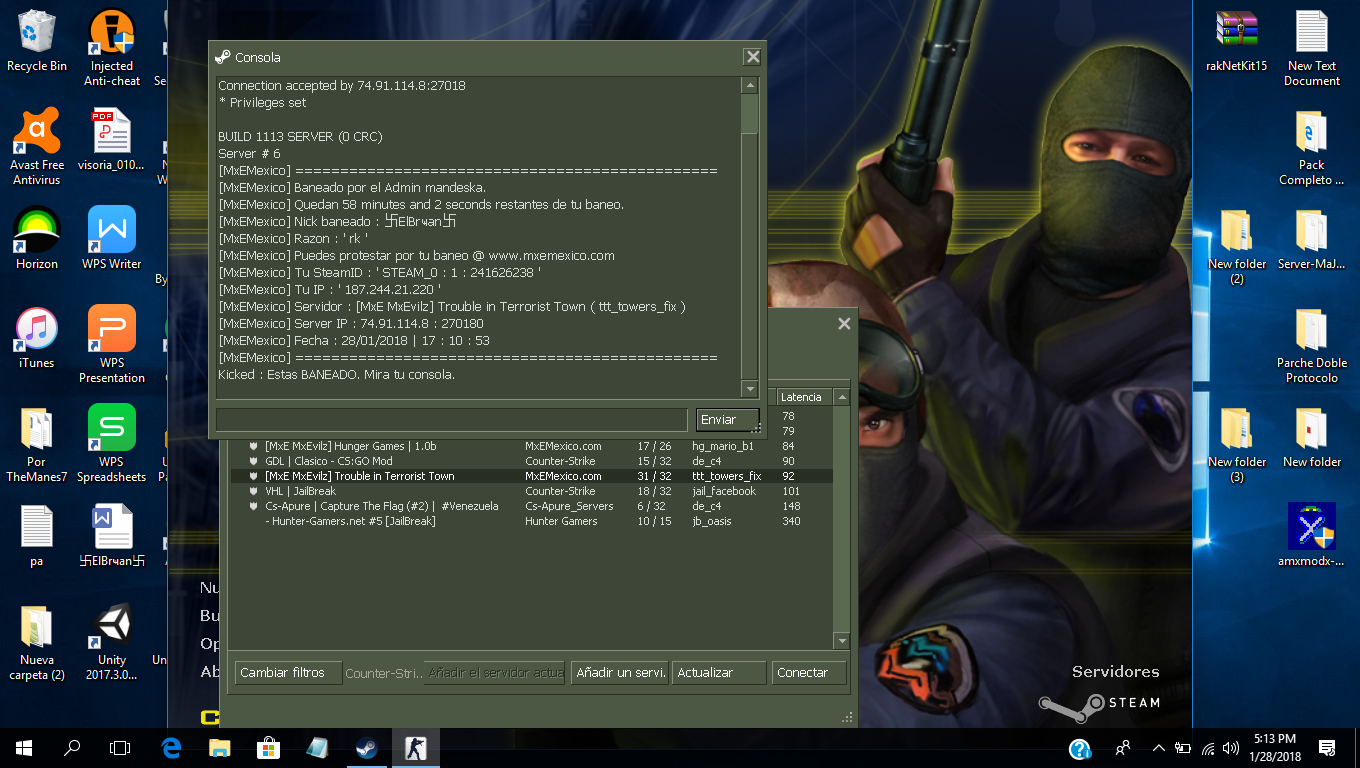
Task: Open the Por TheManes7 folder
Action: (x=37, y=444)
